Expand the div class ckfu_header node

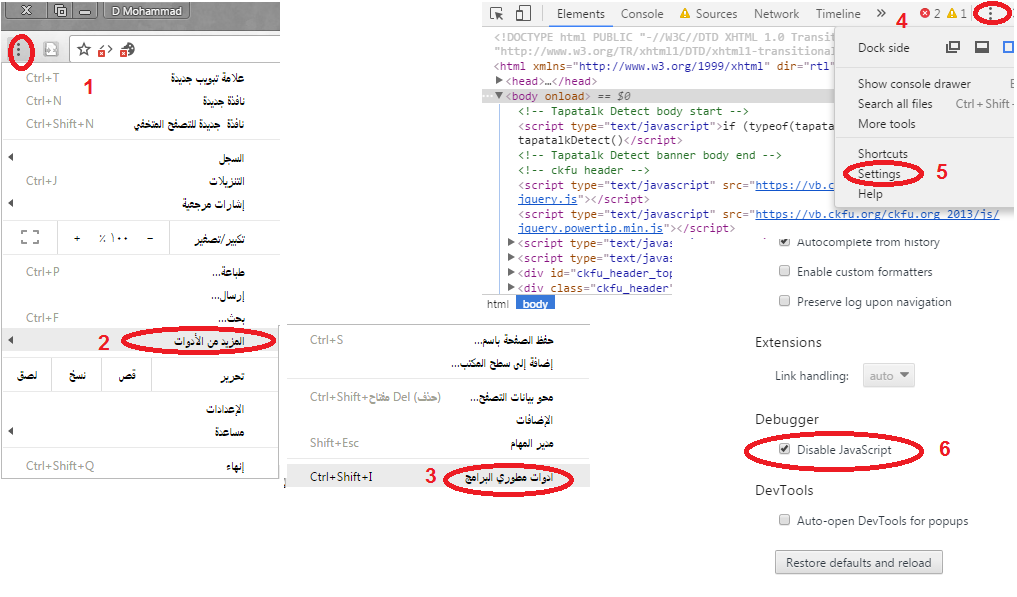click(x=511, y=287)
